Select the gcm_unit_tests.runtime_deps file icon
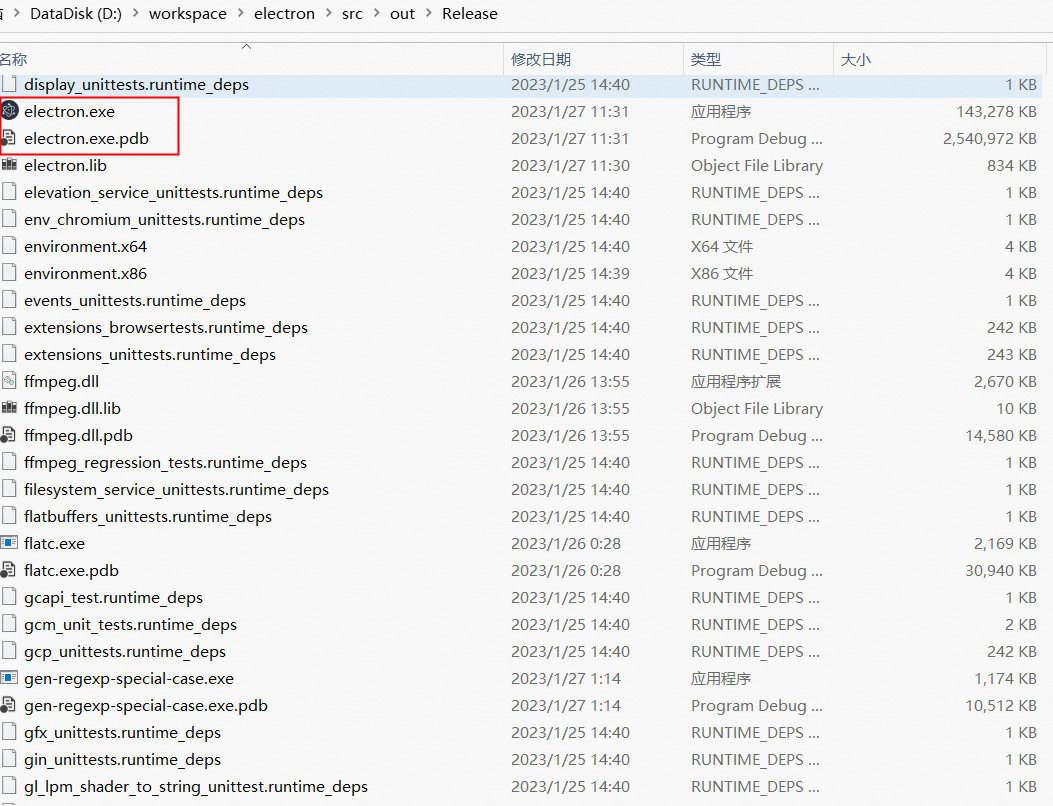The width and height of the screenshot is (1053, 806). click(x=9, y=624)
